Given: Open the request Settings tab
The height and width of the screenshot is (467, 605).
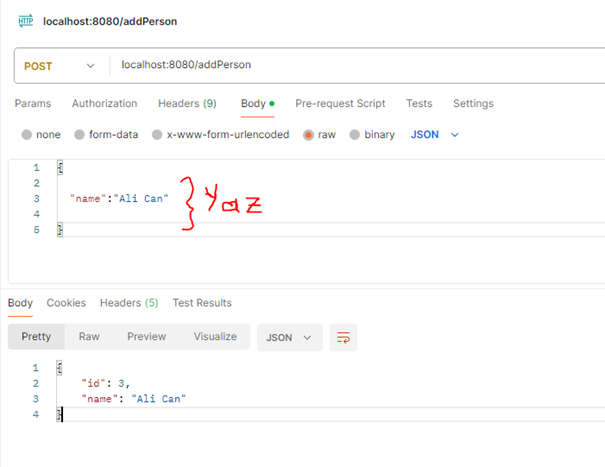Looking at the screenshot, I should (x=473, y=103).
